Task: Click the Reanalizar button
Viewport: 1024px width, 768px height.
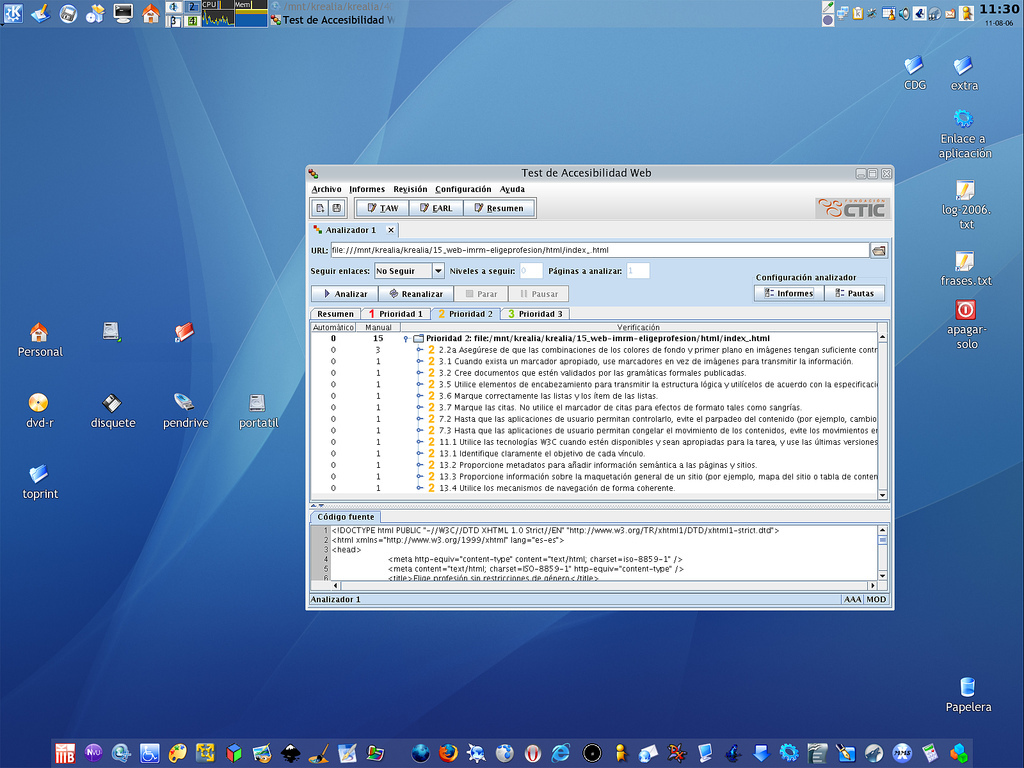Action: point(415,294)
